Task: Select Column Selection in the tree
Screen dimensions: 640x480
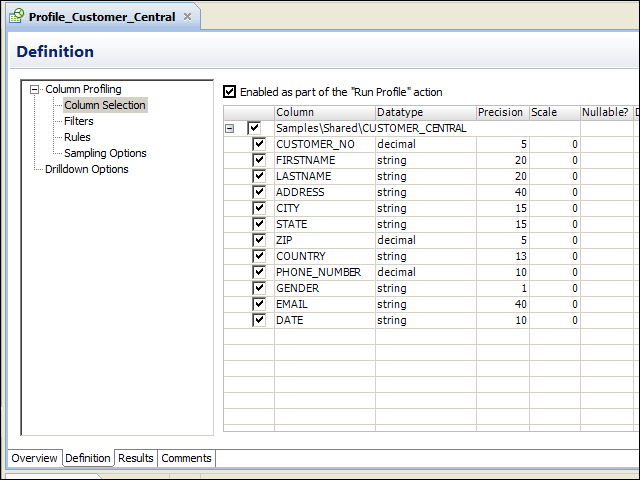Action: 105,105
